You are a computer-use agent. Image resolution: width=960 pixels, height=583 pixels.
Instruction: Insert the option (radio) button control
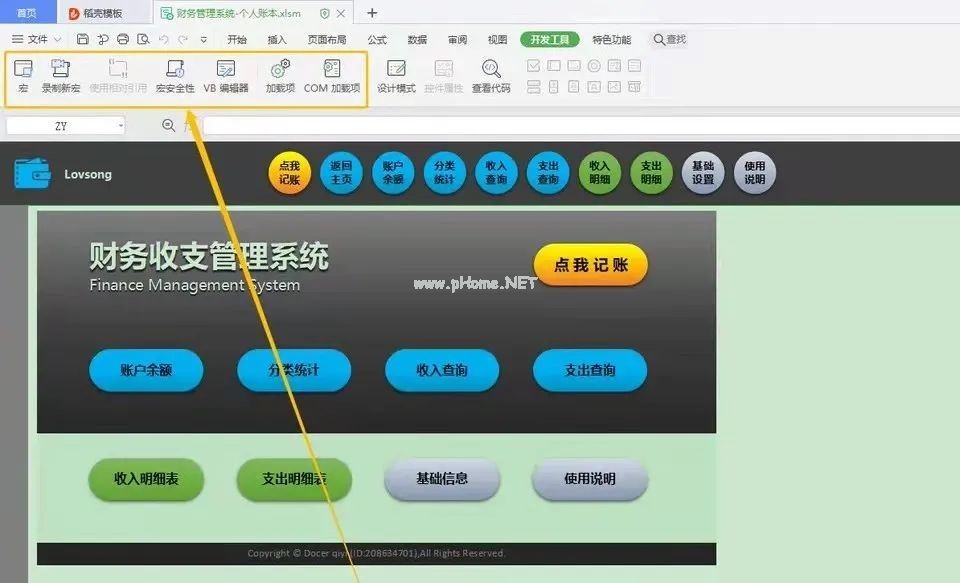594,66
